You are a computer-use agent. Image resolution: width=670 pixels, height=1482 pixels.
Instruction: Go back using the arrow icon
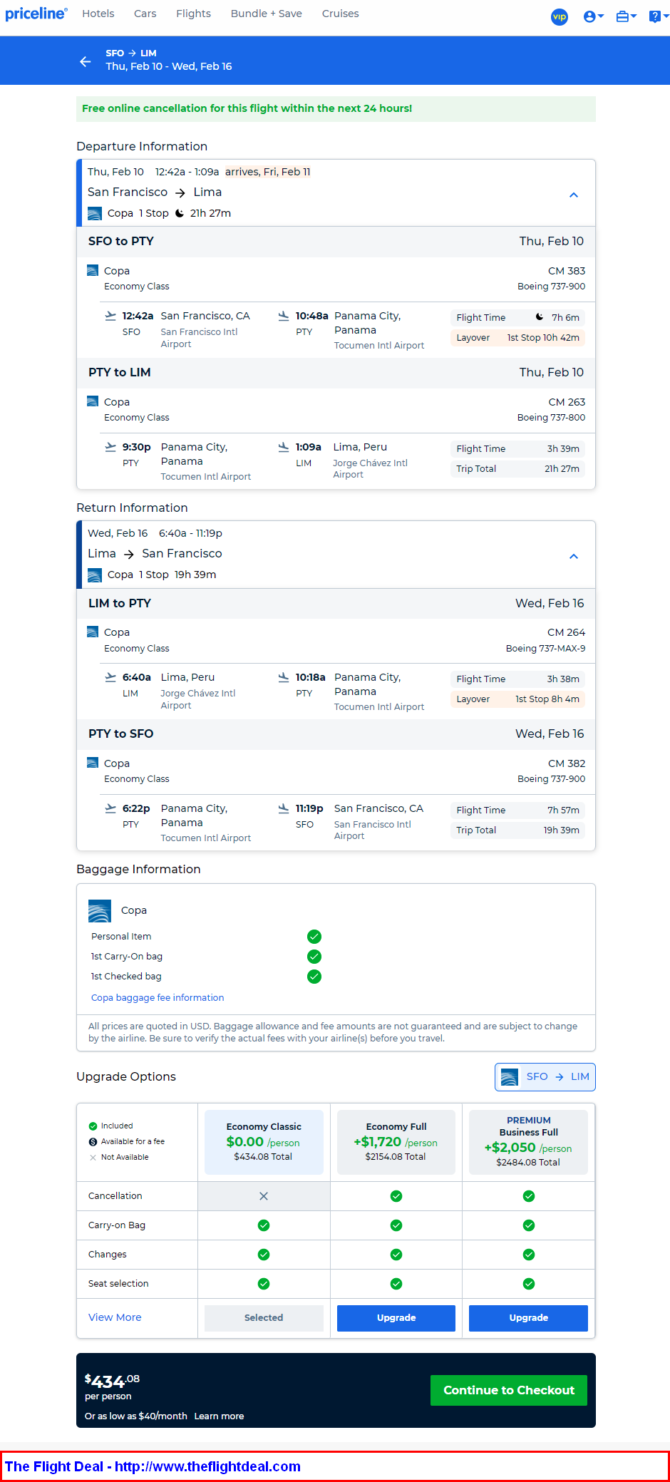pyautogui.click(x=85, y=61)
